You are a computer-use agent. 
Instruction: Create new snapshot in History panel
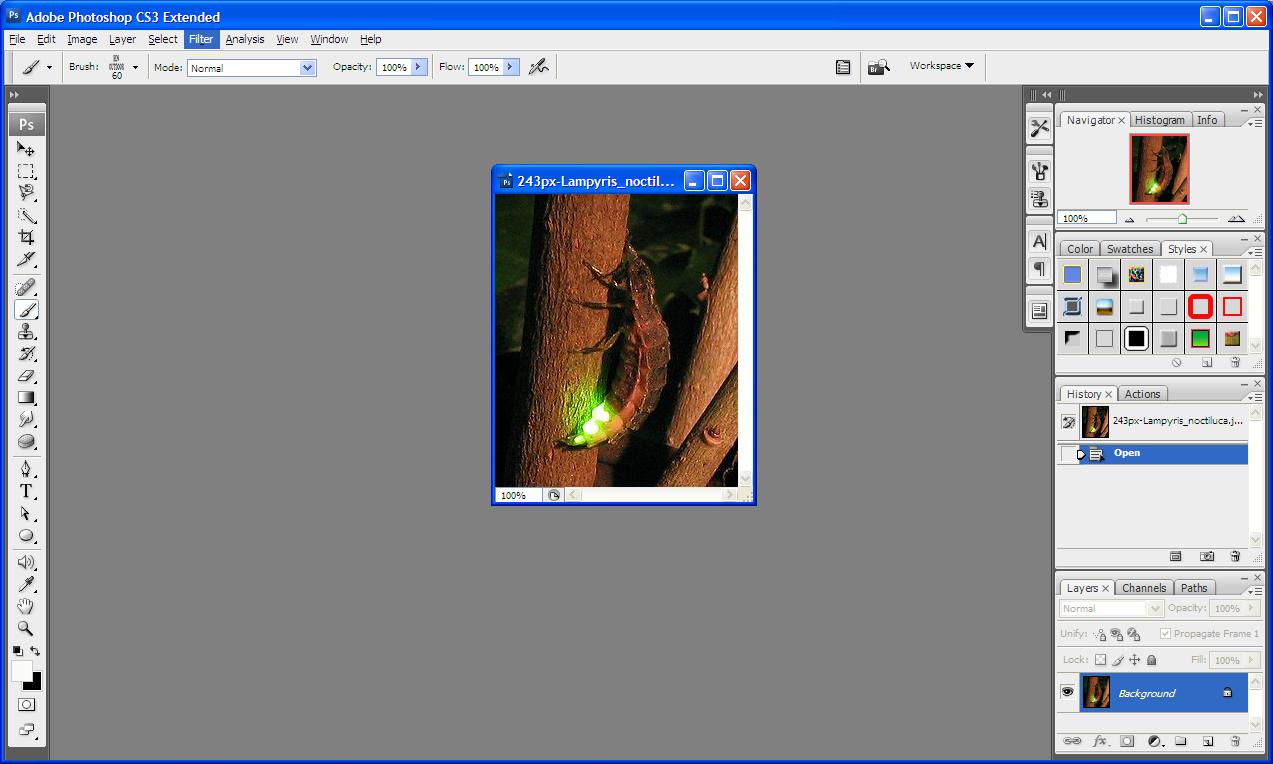(x=1207, y=556)
